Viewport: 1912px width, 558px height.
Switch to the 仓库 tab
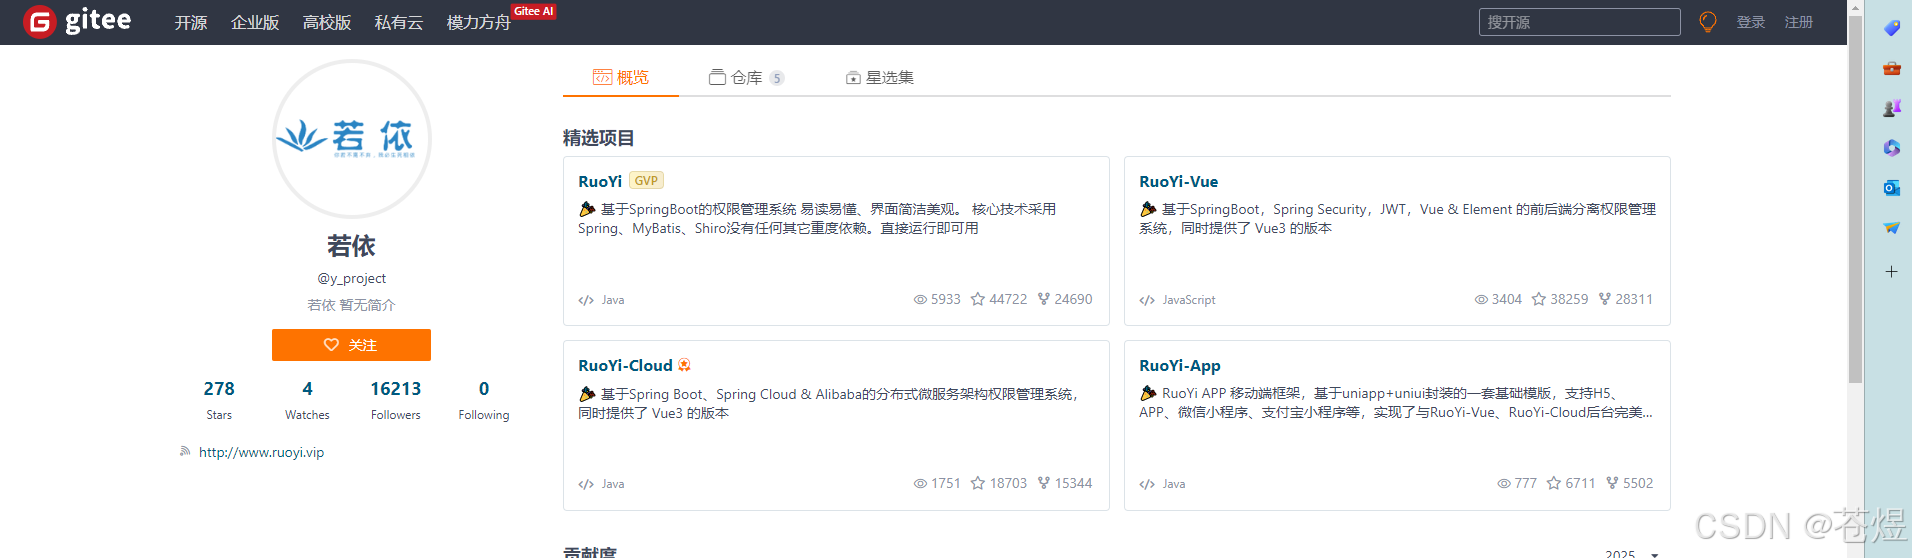click(746, 77)
